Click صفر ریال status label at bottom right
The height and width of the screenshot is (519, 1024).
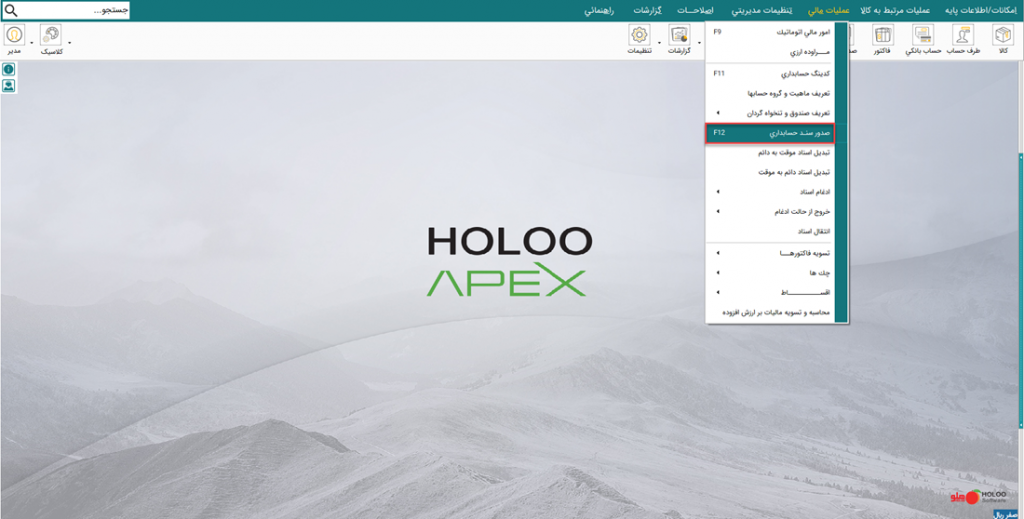point(1005,515)
